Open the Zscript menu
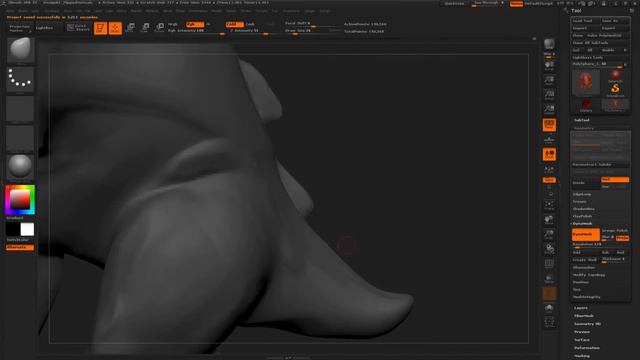This screenshot has width=640, height=360. pyautogui.click(x=324, y=11)
